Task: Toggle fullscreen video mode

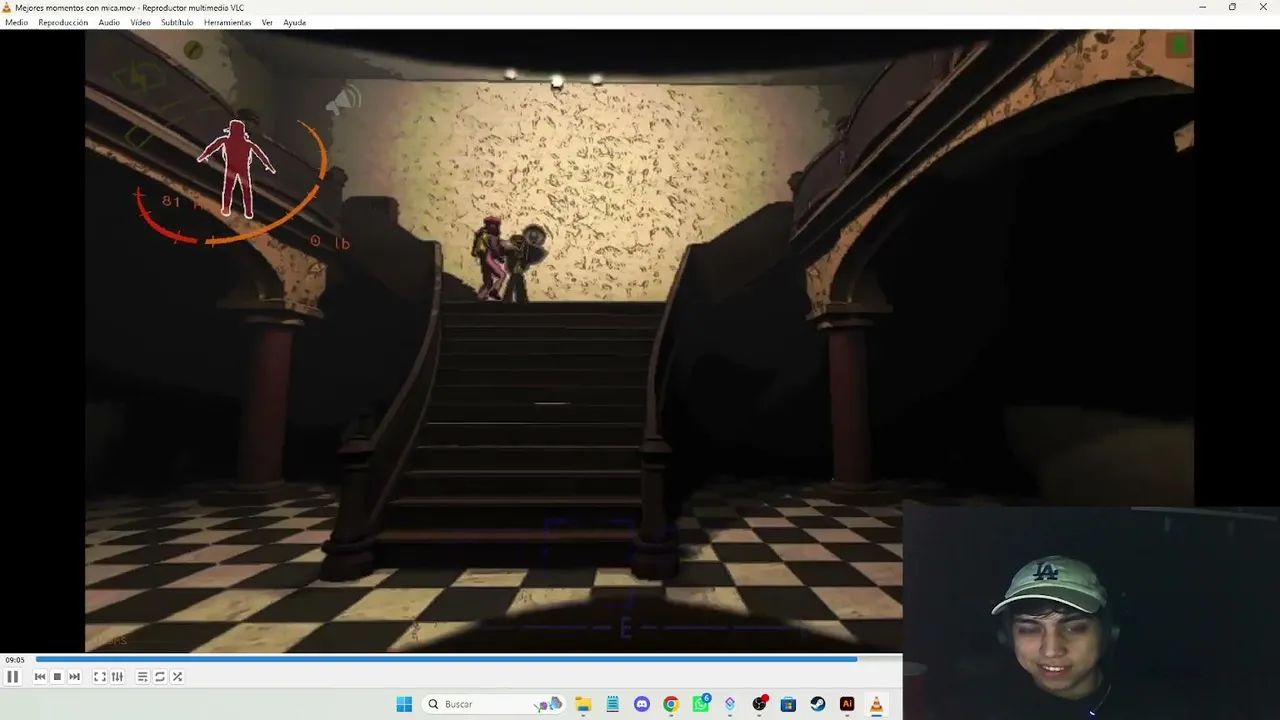Action: tap(100, 677)
